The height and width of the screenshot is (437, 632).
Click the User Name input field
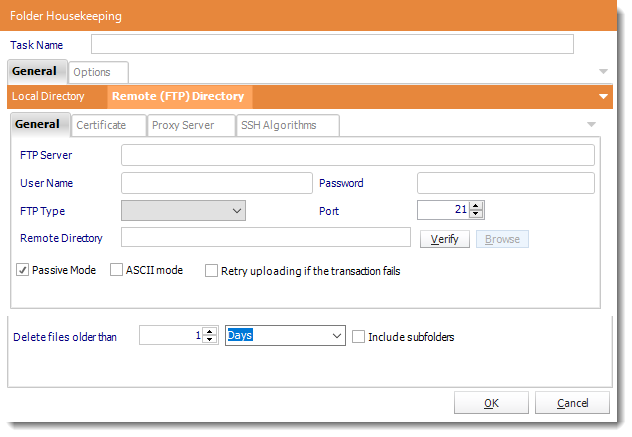coord(217,183)
